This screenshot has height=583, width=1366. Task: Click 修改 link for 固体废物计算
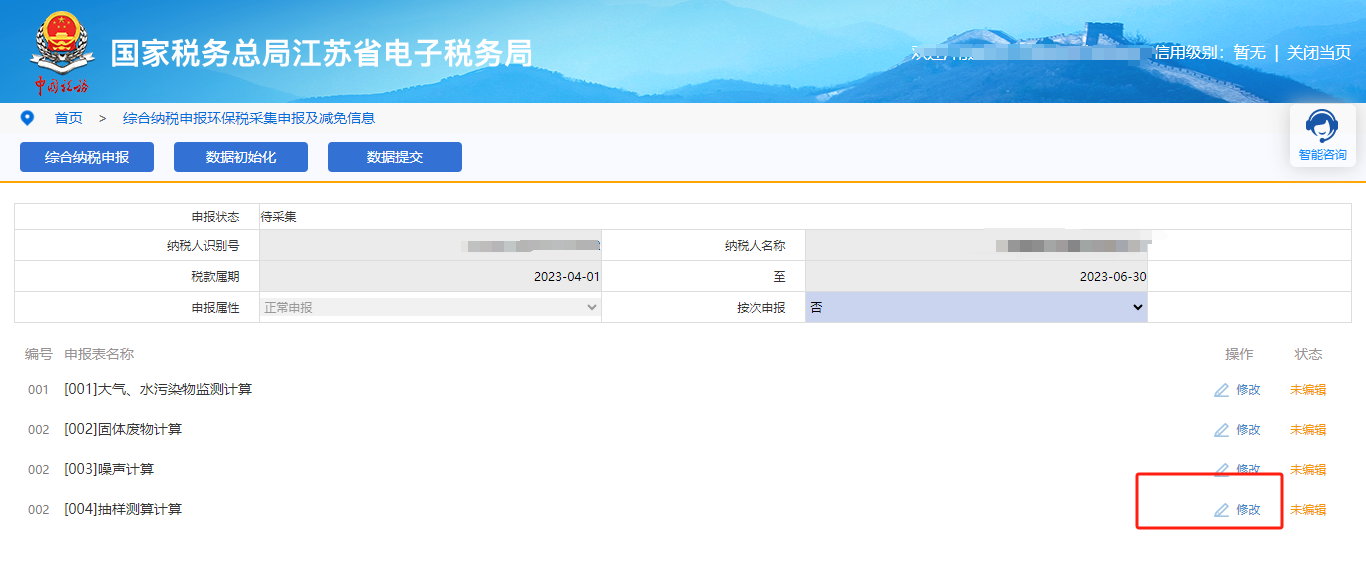pos(1248,430)
